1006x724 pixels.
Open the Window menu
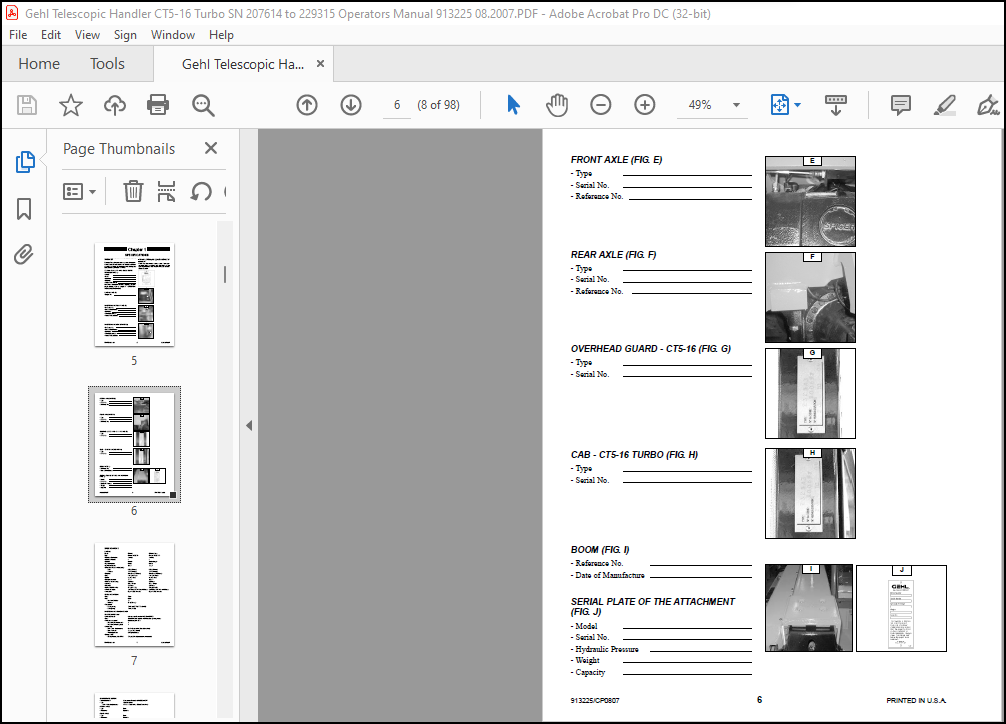coord(173,35)
